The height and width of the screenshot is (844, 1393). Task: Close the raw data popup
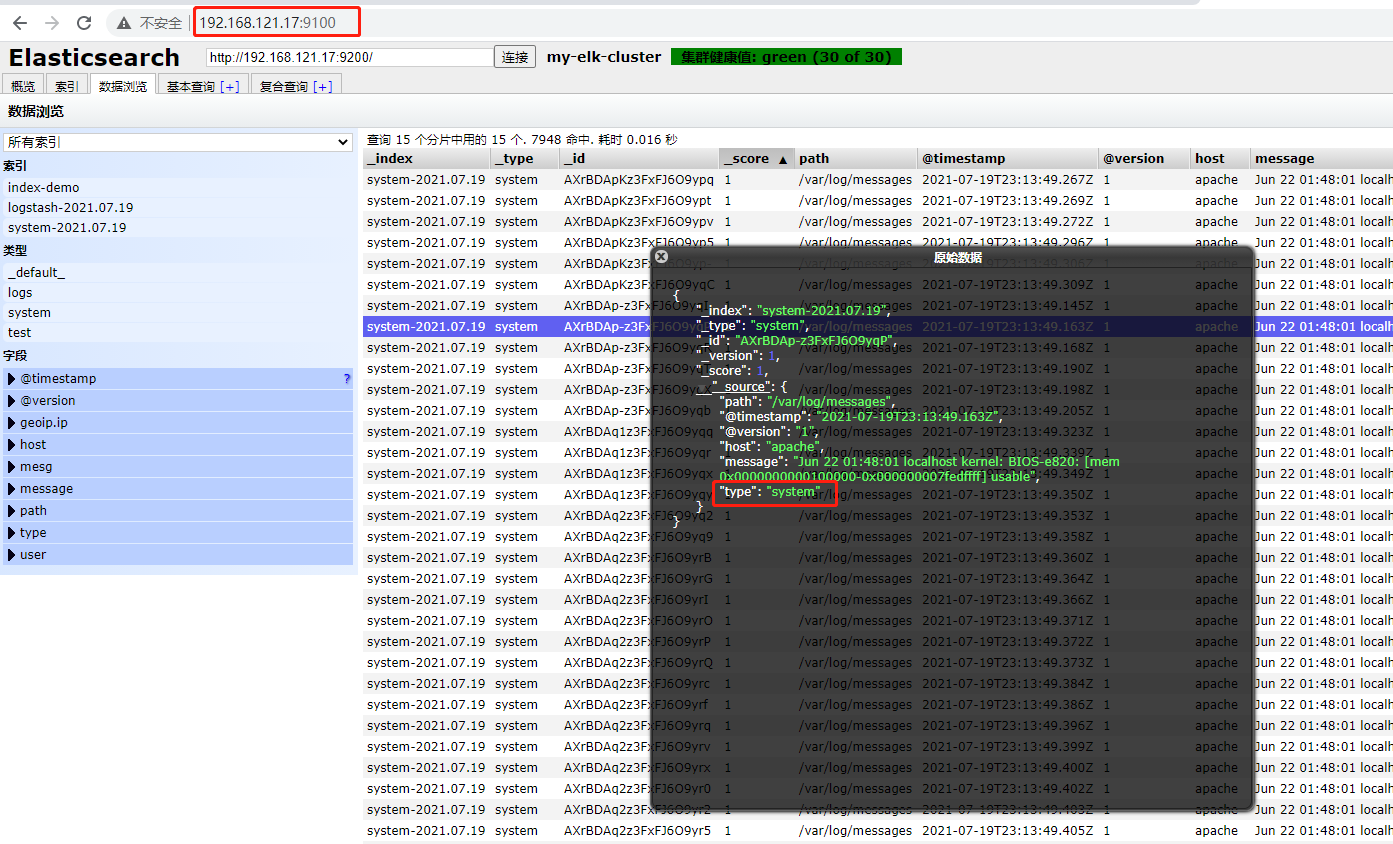click(661, 257)
